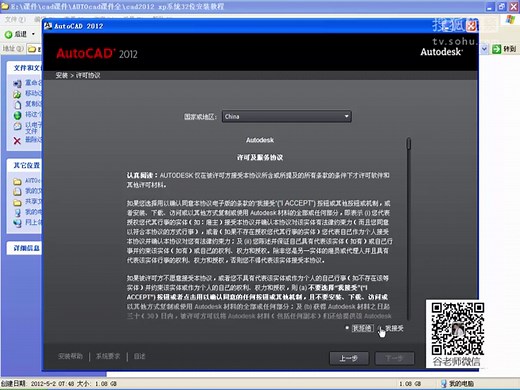Open the 安装帮助 installation help link
The image size is (520, 390).
pos(70,356)
